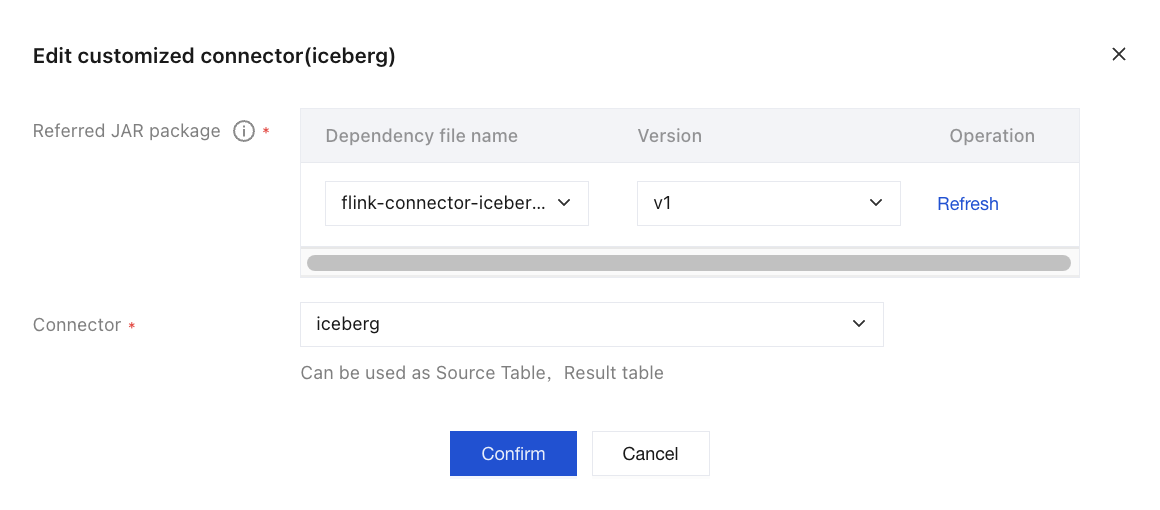
Task: Click the chevron arrow in the v1 version selector
Action: click(876, 203)
